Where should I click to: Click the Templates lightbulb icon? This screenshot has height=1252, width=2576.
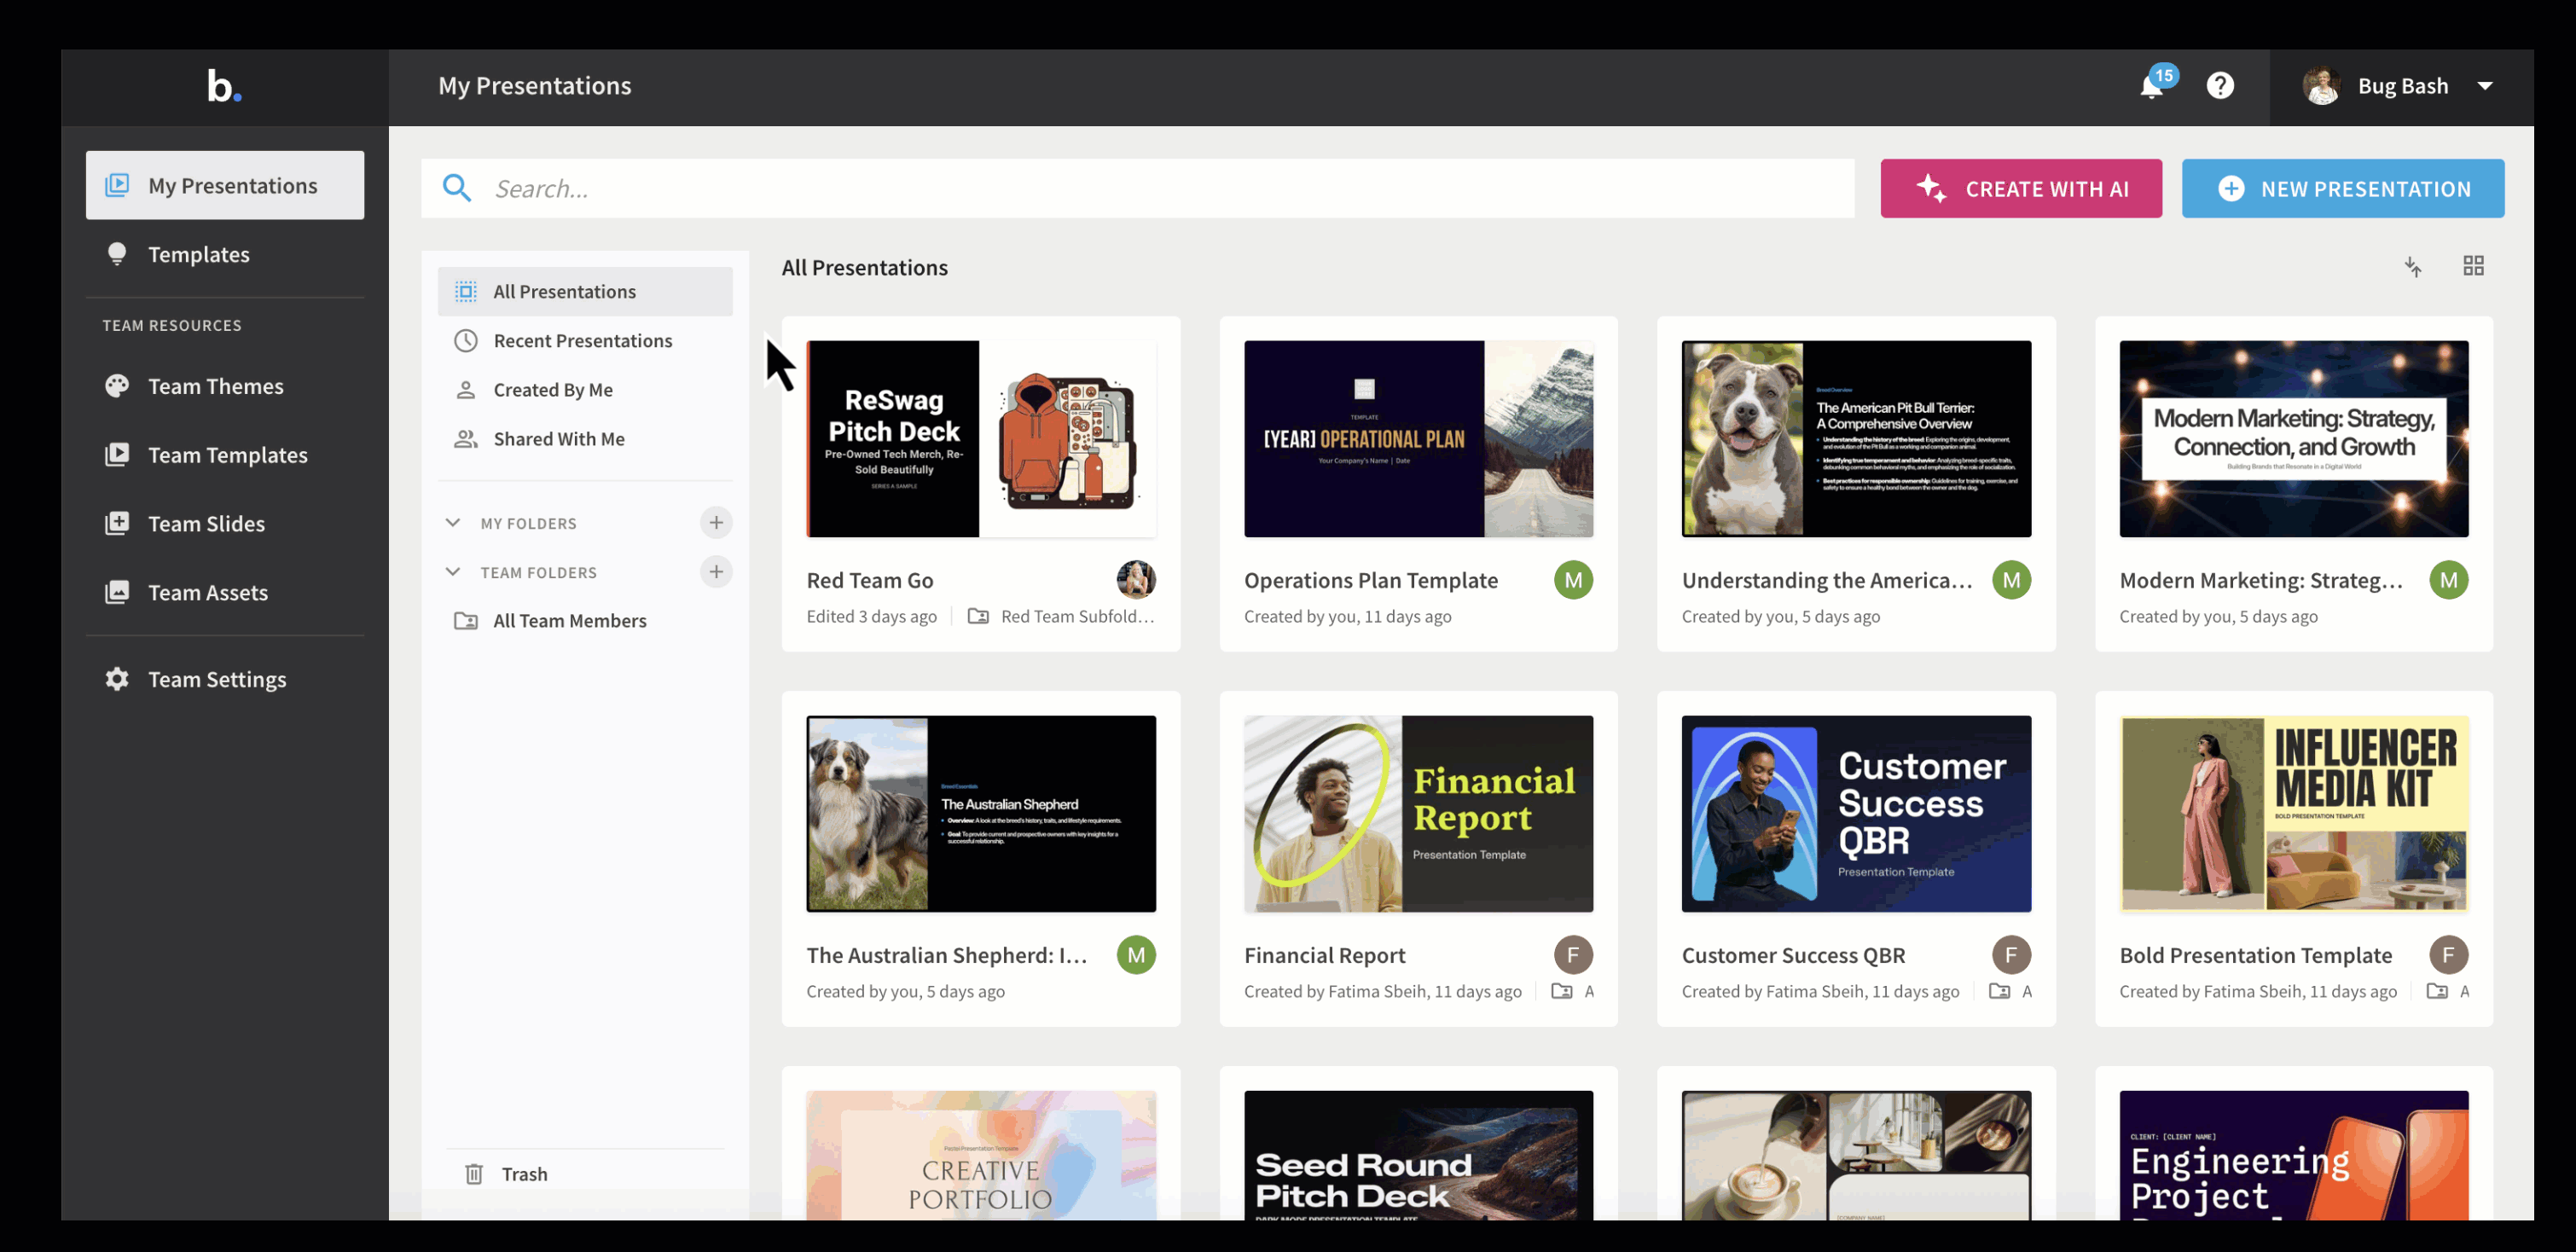[x=117, y=254]
